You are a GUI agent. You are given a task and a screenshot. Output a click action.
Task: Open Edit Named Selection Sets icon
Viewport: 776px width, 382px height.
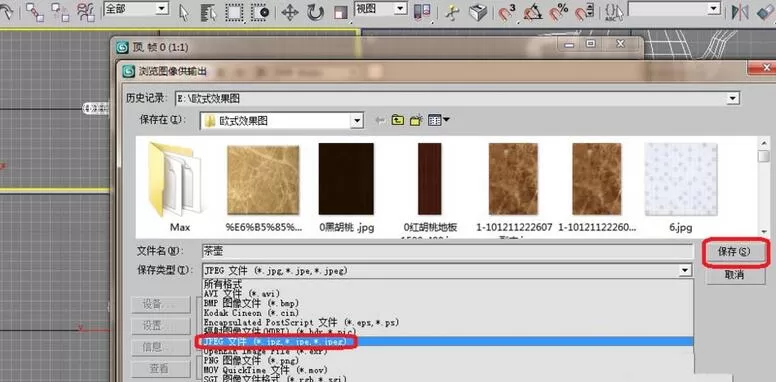614,12
